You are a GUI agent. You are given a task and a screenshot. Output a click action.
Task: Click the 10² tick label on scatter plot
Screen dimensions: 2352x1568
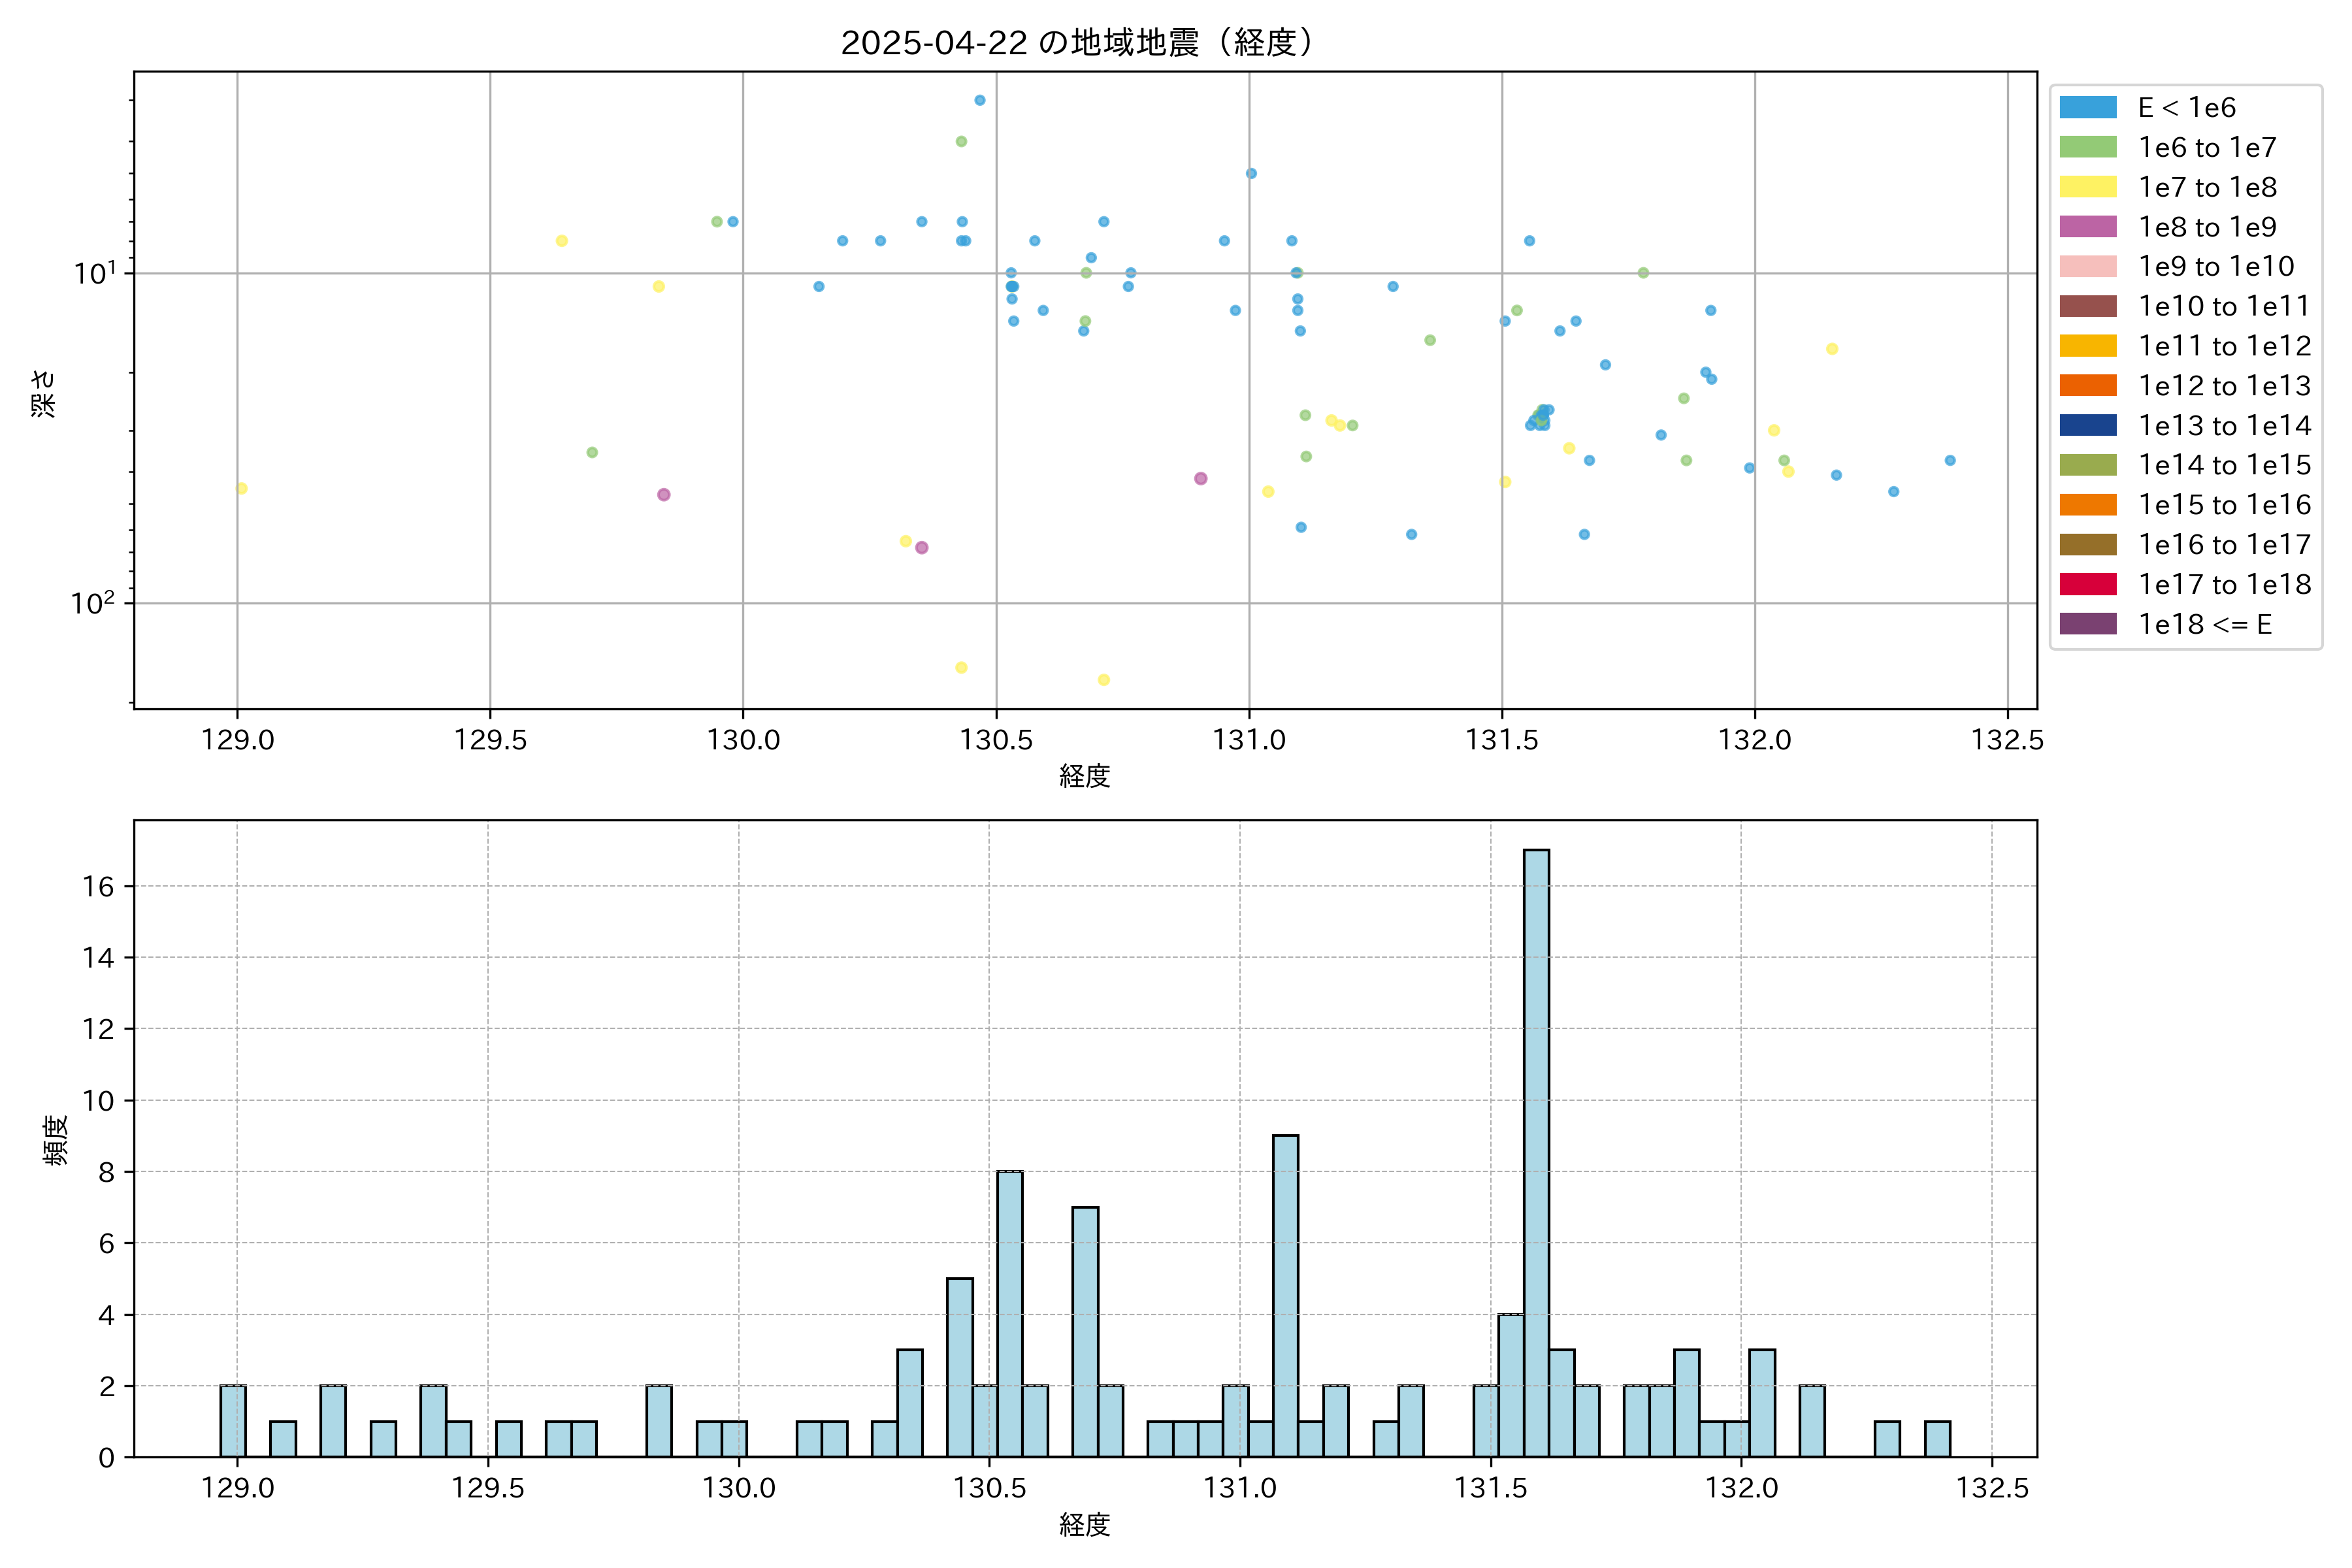coord(93,603)
